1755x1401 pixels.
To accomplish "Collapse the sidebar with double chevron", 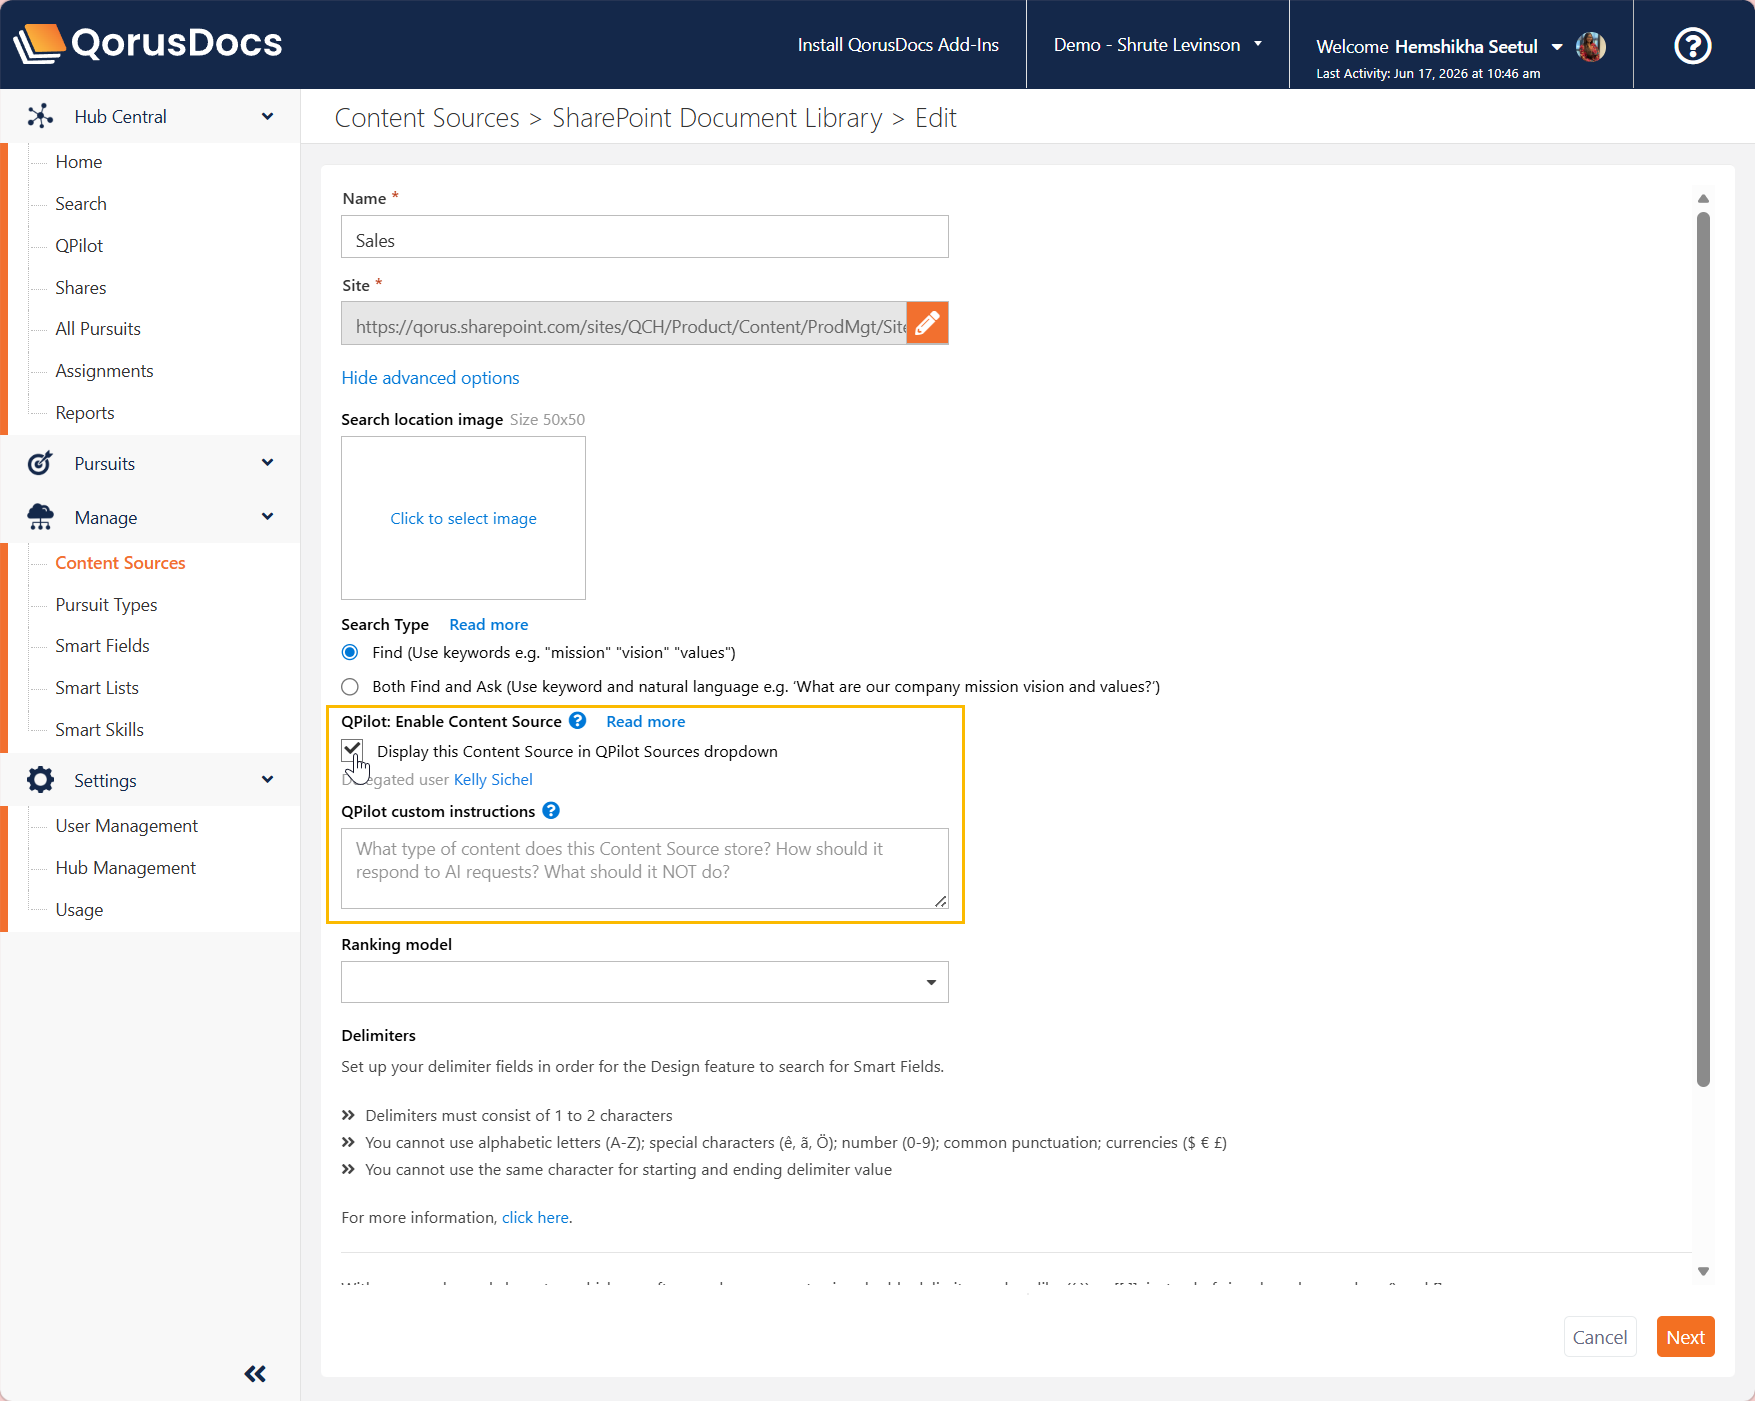I will coord(255,1373).
